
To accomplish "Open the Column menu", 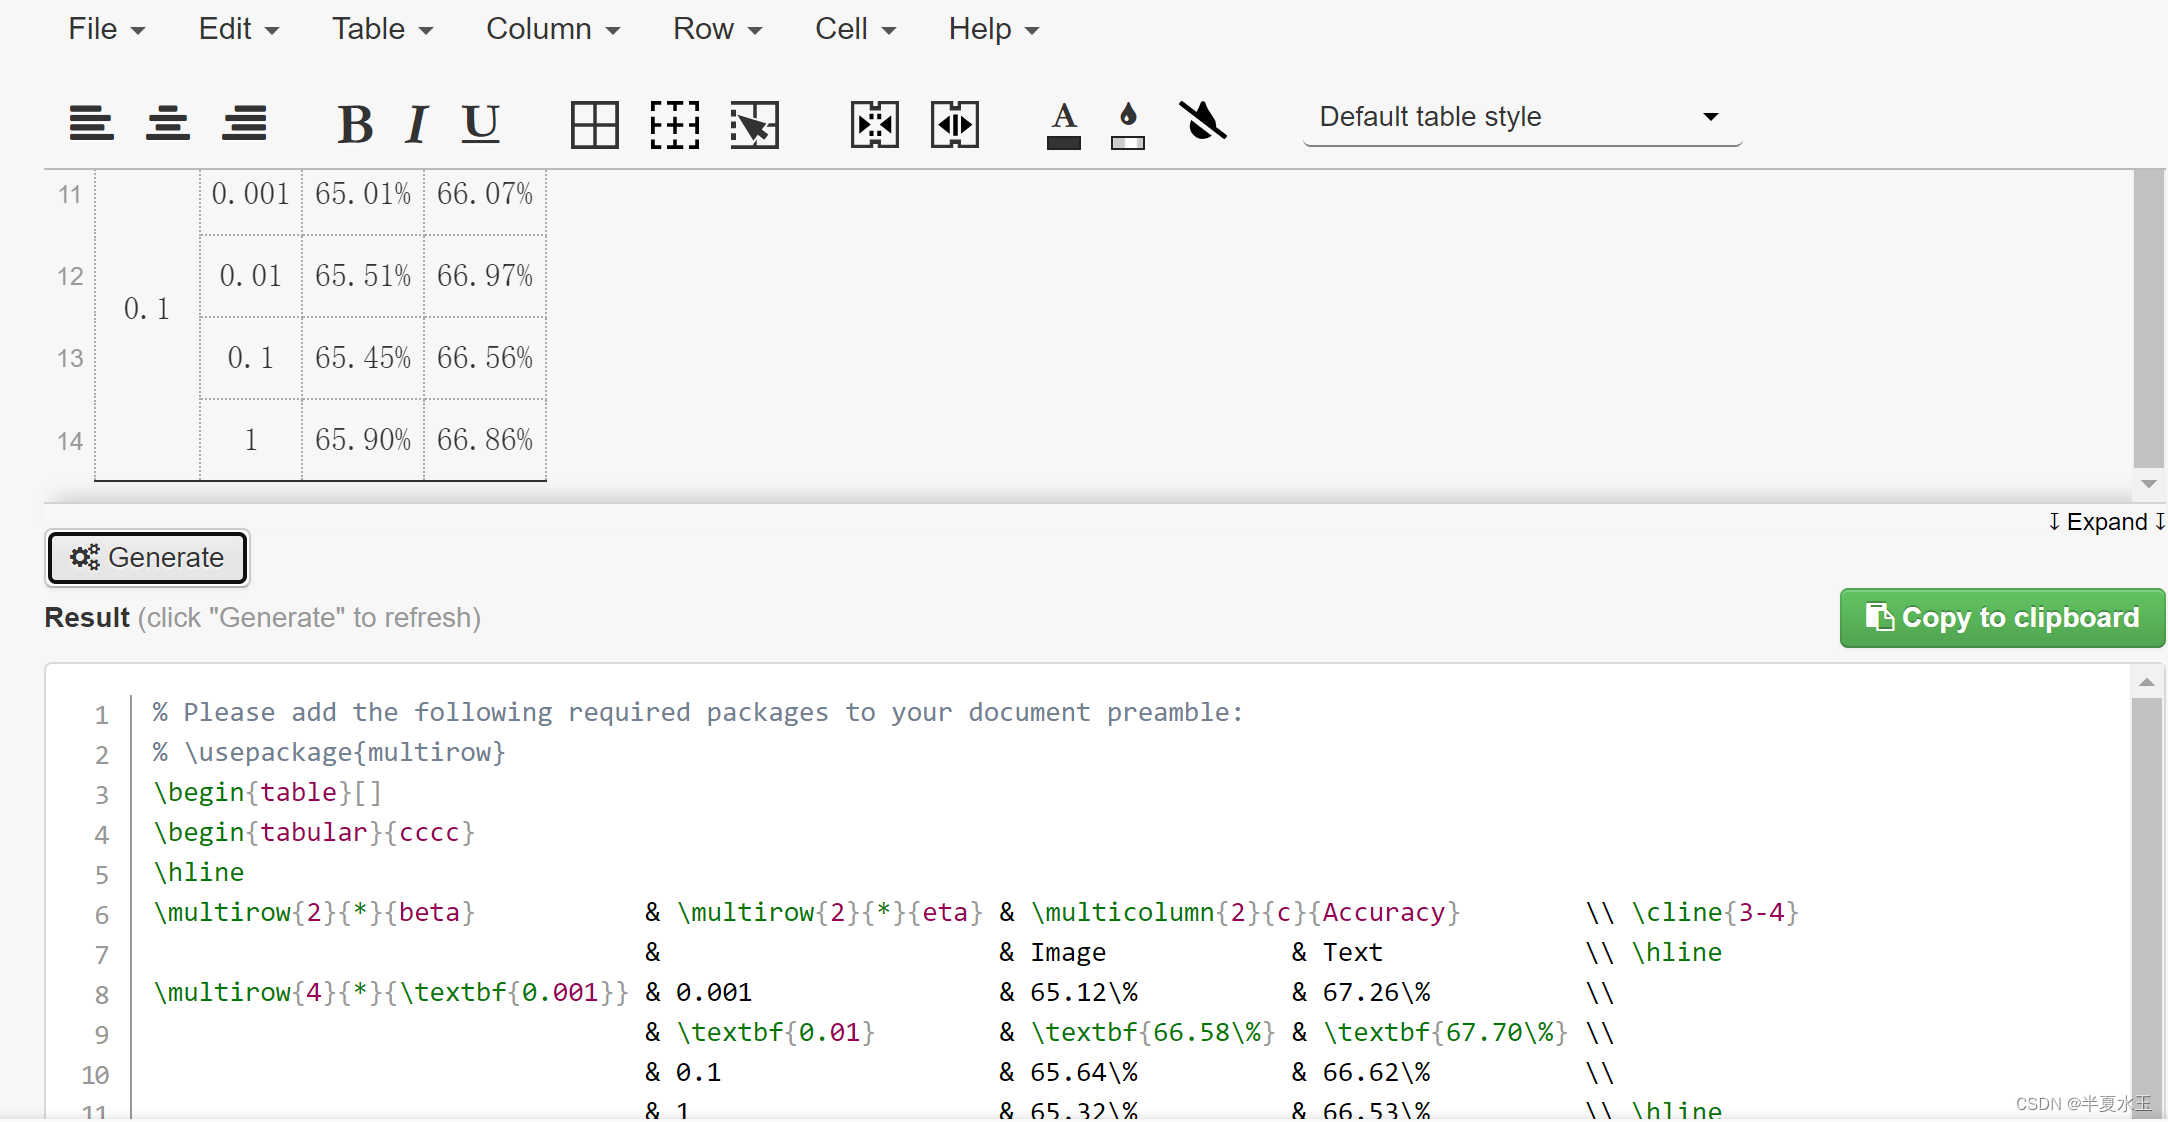I will point(552,29).
